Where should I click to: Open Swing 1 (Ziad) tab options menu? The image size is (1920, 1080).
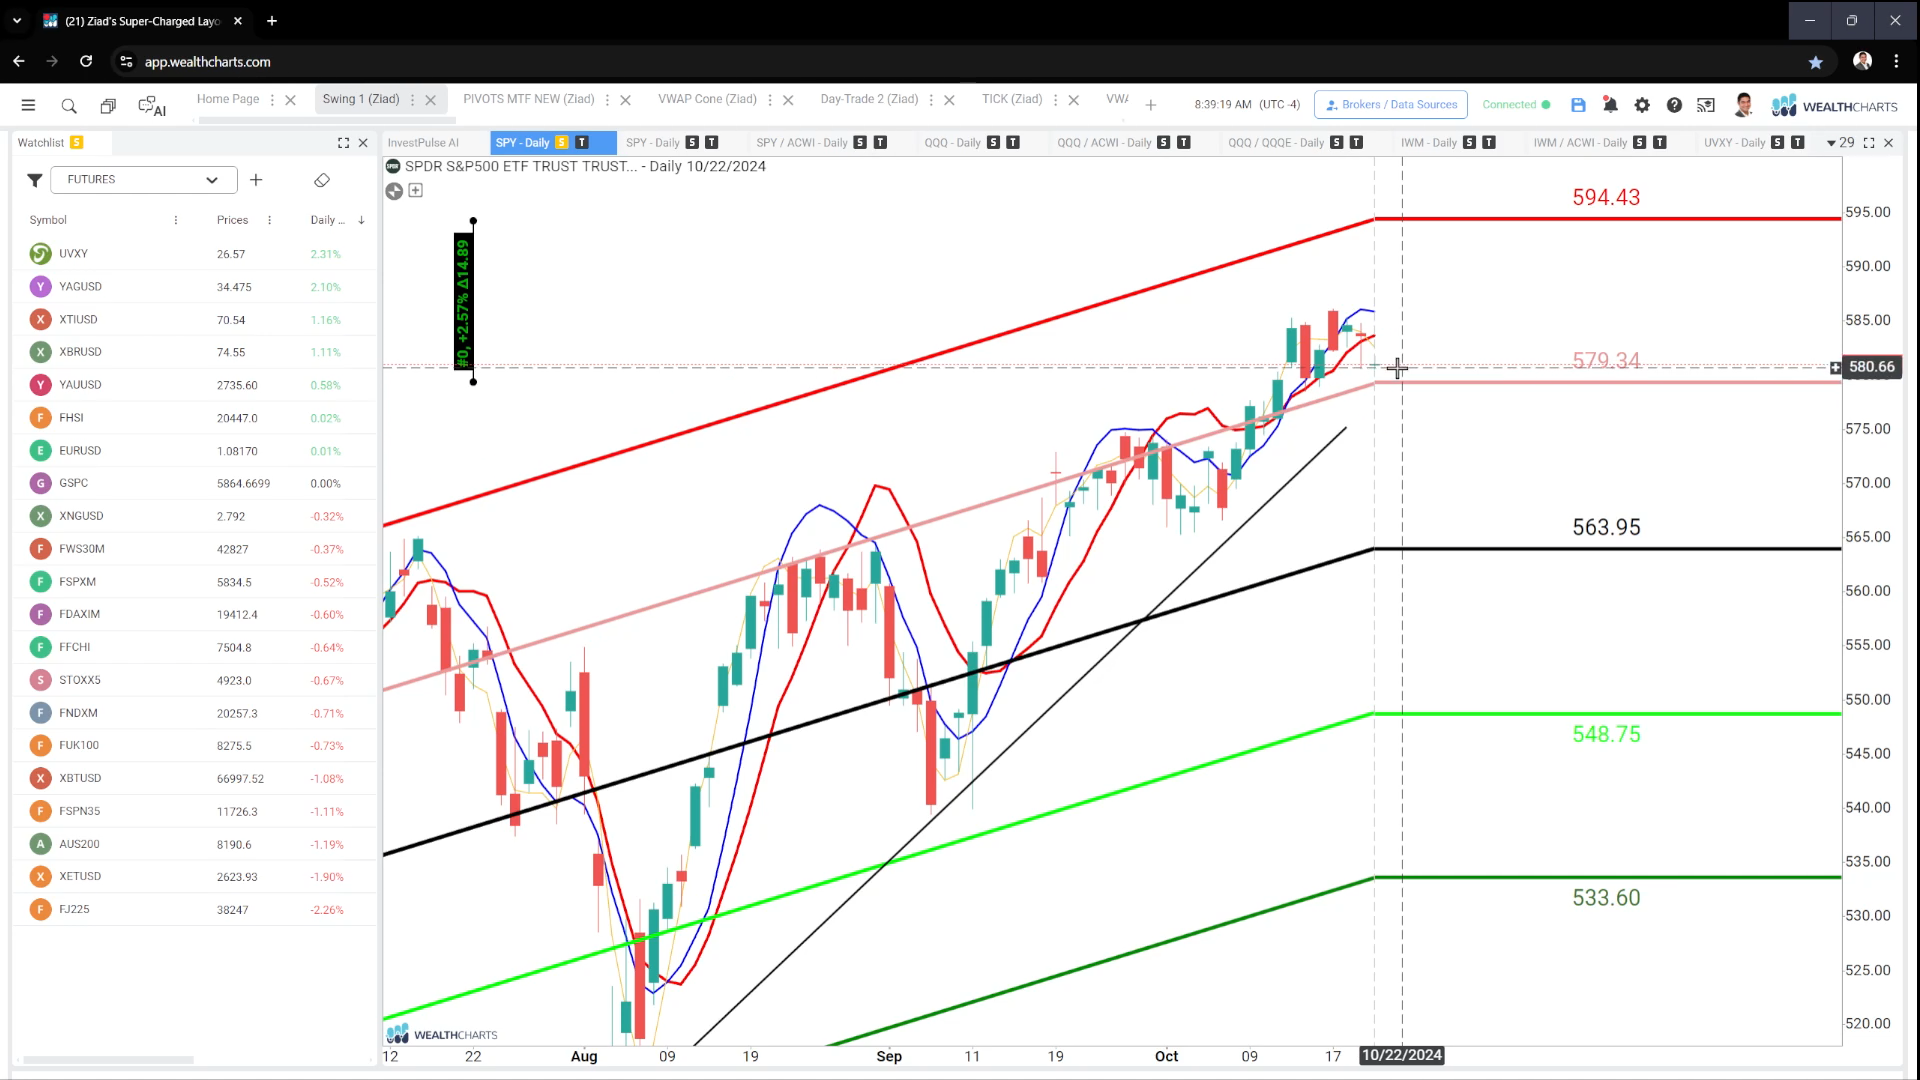(x=413, y=100)
